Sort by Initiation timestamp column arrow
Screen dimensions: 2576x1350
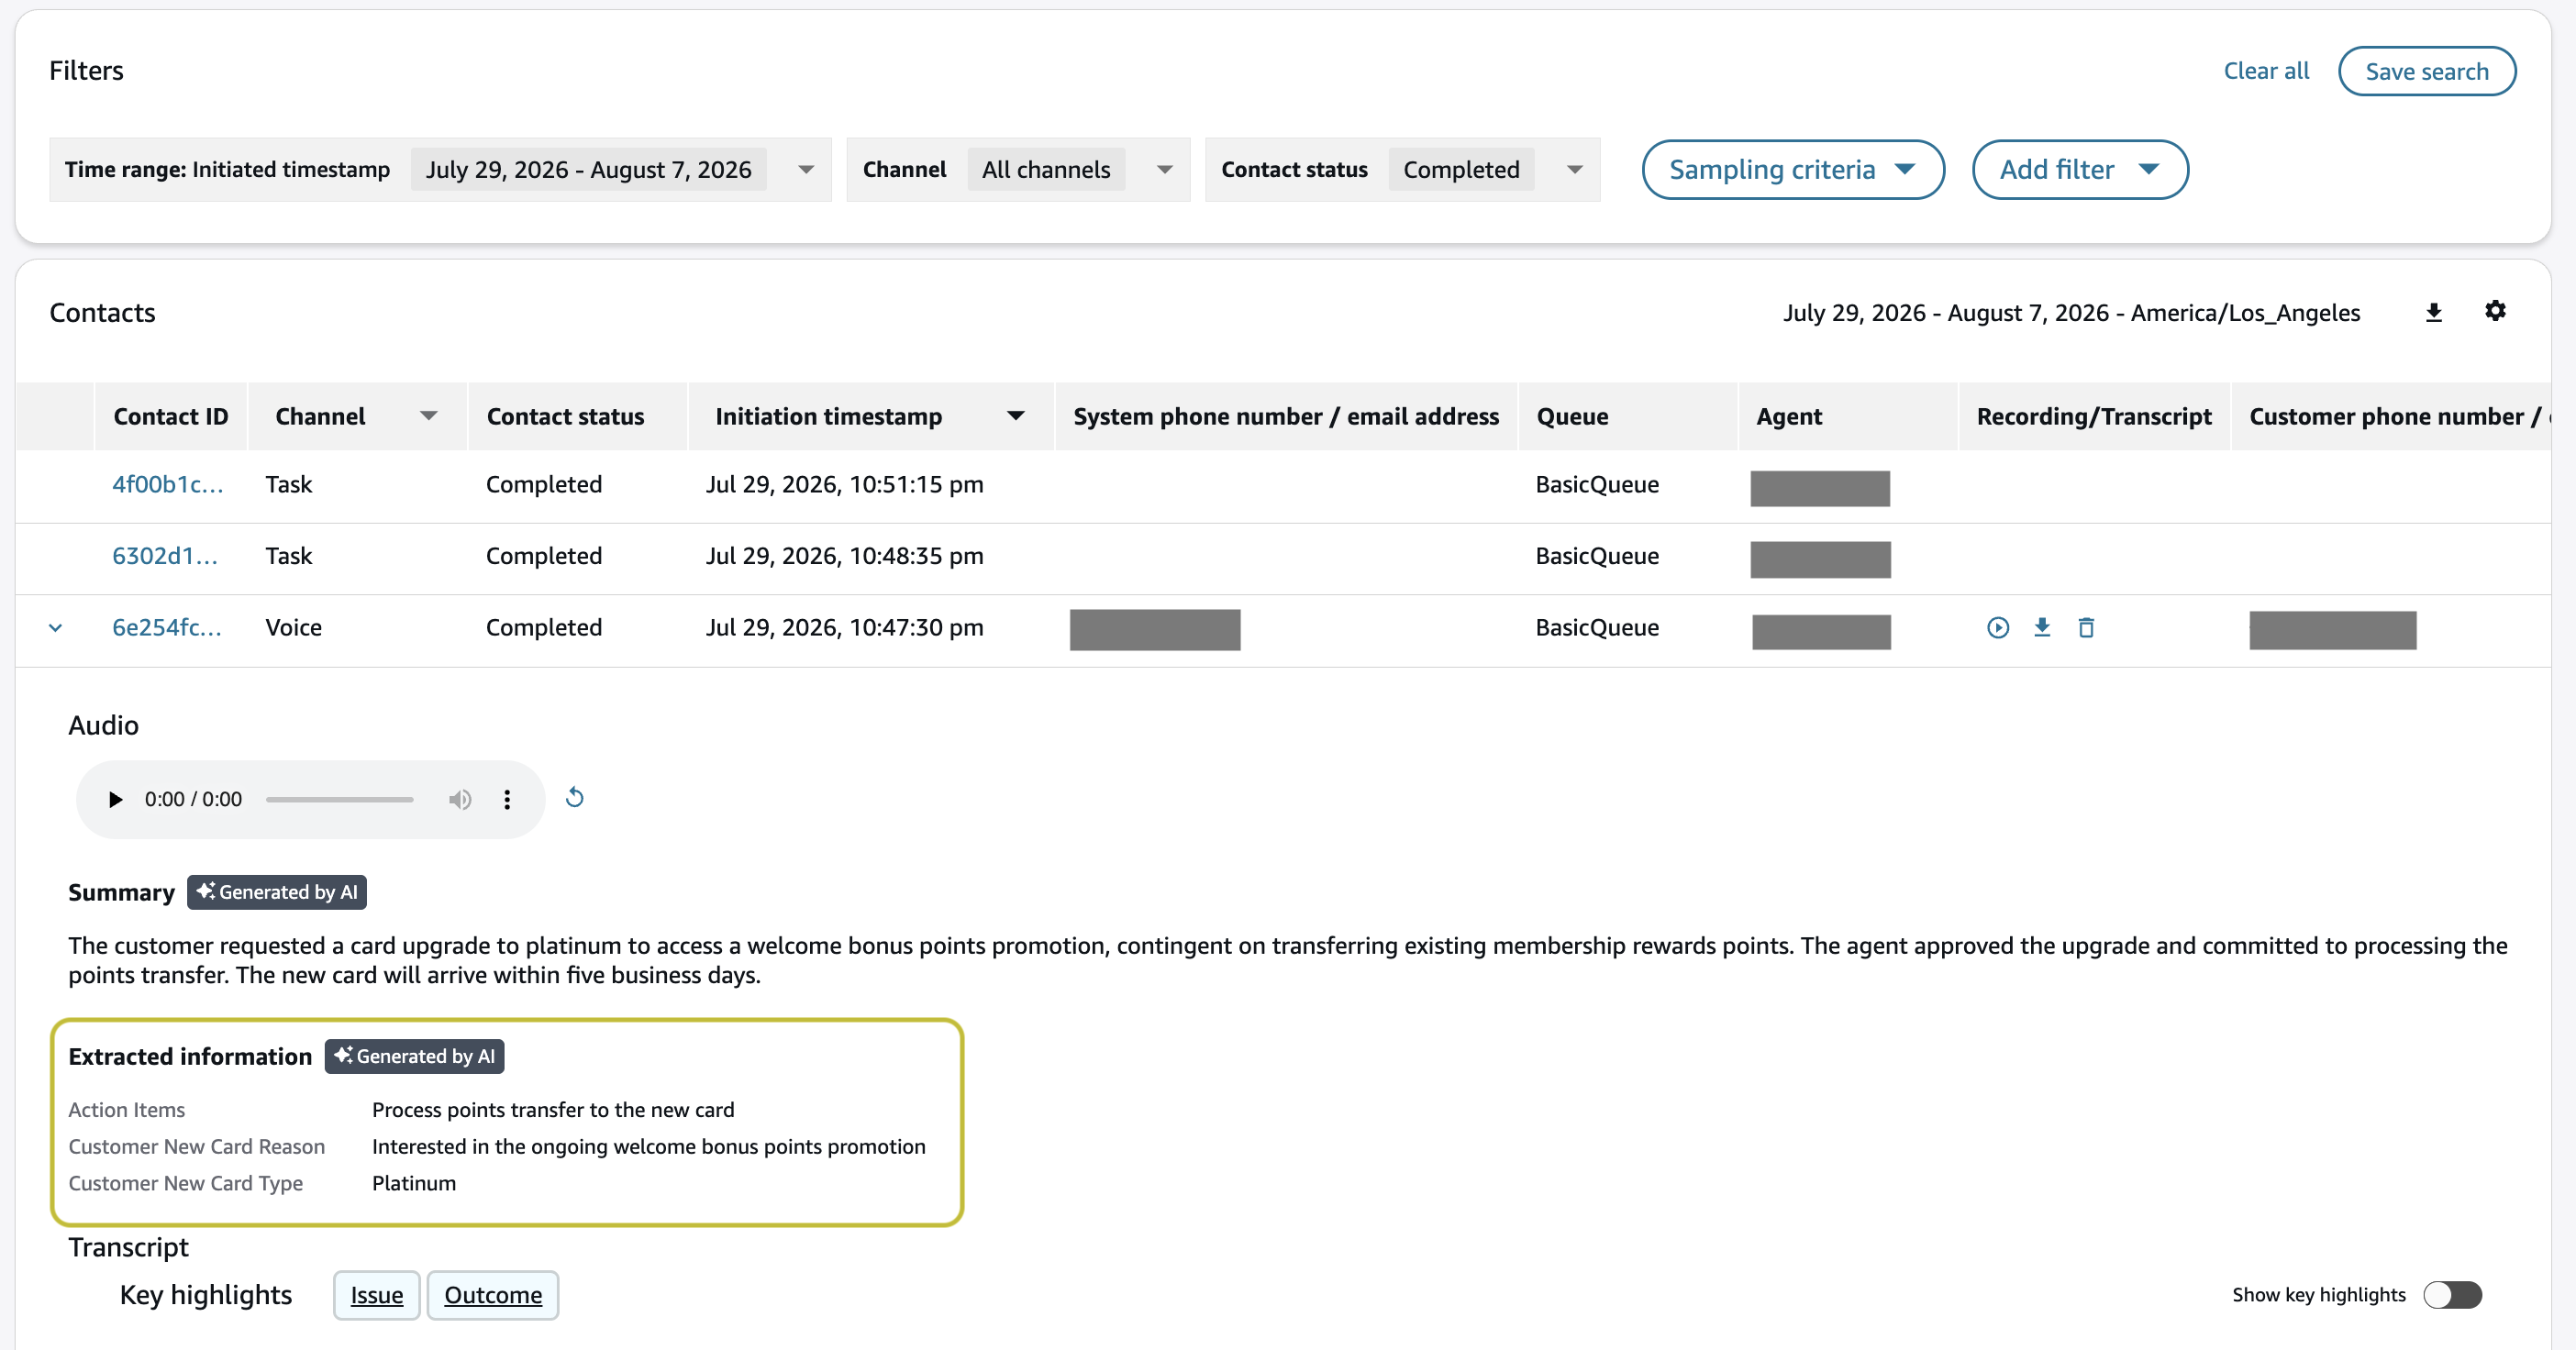[x=1015, y=416]
